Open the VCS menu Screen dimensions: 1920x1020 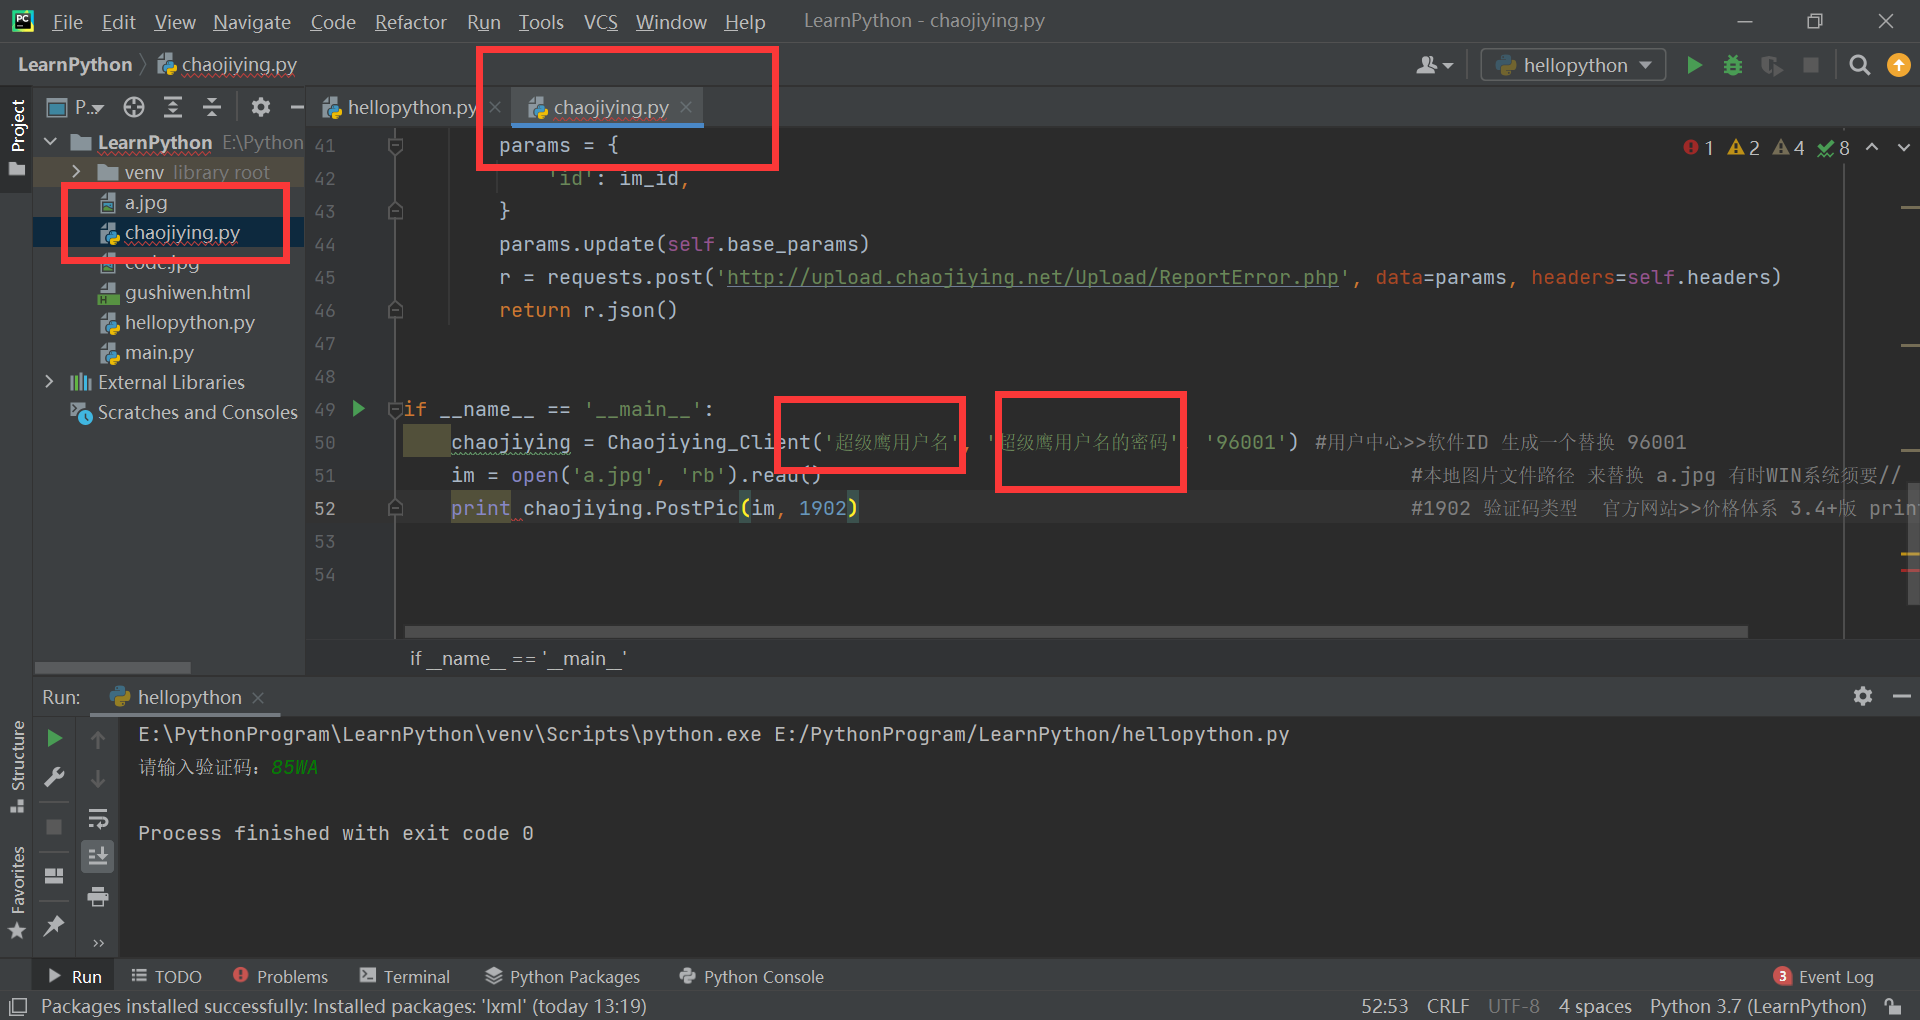click(600, 22)
